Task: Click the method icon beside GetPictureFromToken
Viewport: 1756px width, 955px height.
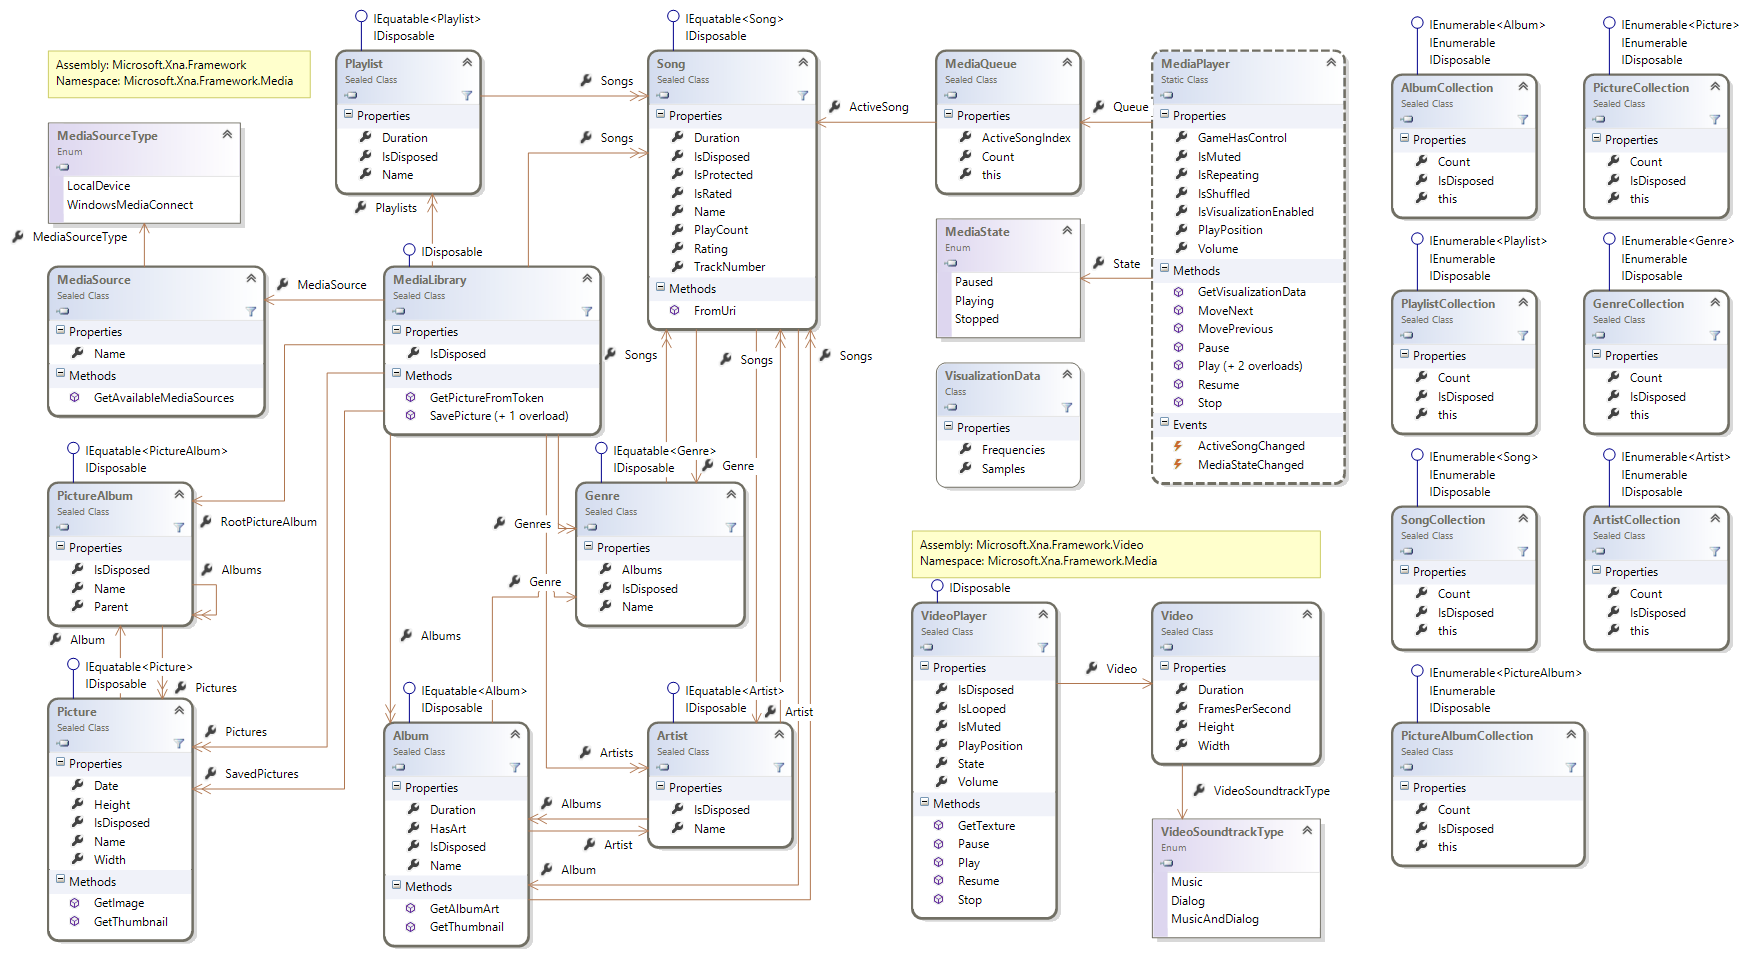Action: [411, 398]
